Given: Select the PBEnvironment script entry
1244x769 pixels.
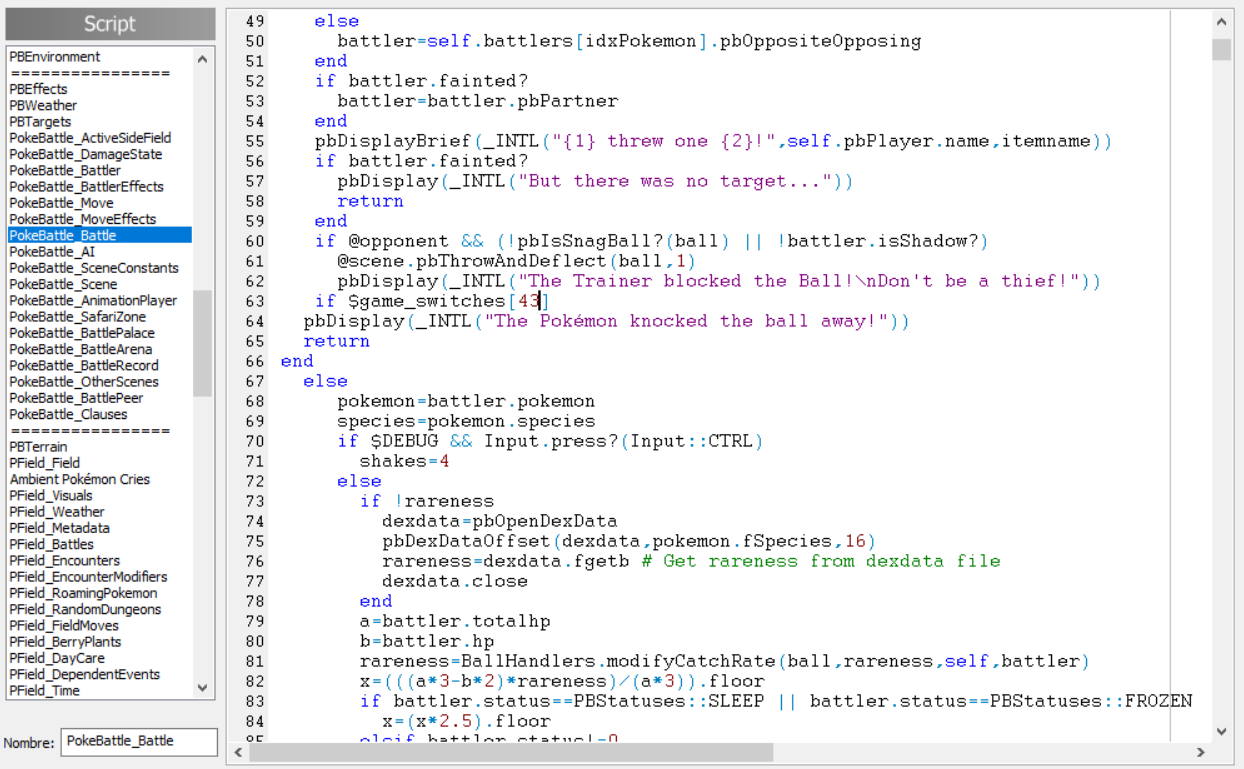Looking at the screenshot, I should point(55,57).
